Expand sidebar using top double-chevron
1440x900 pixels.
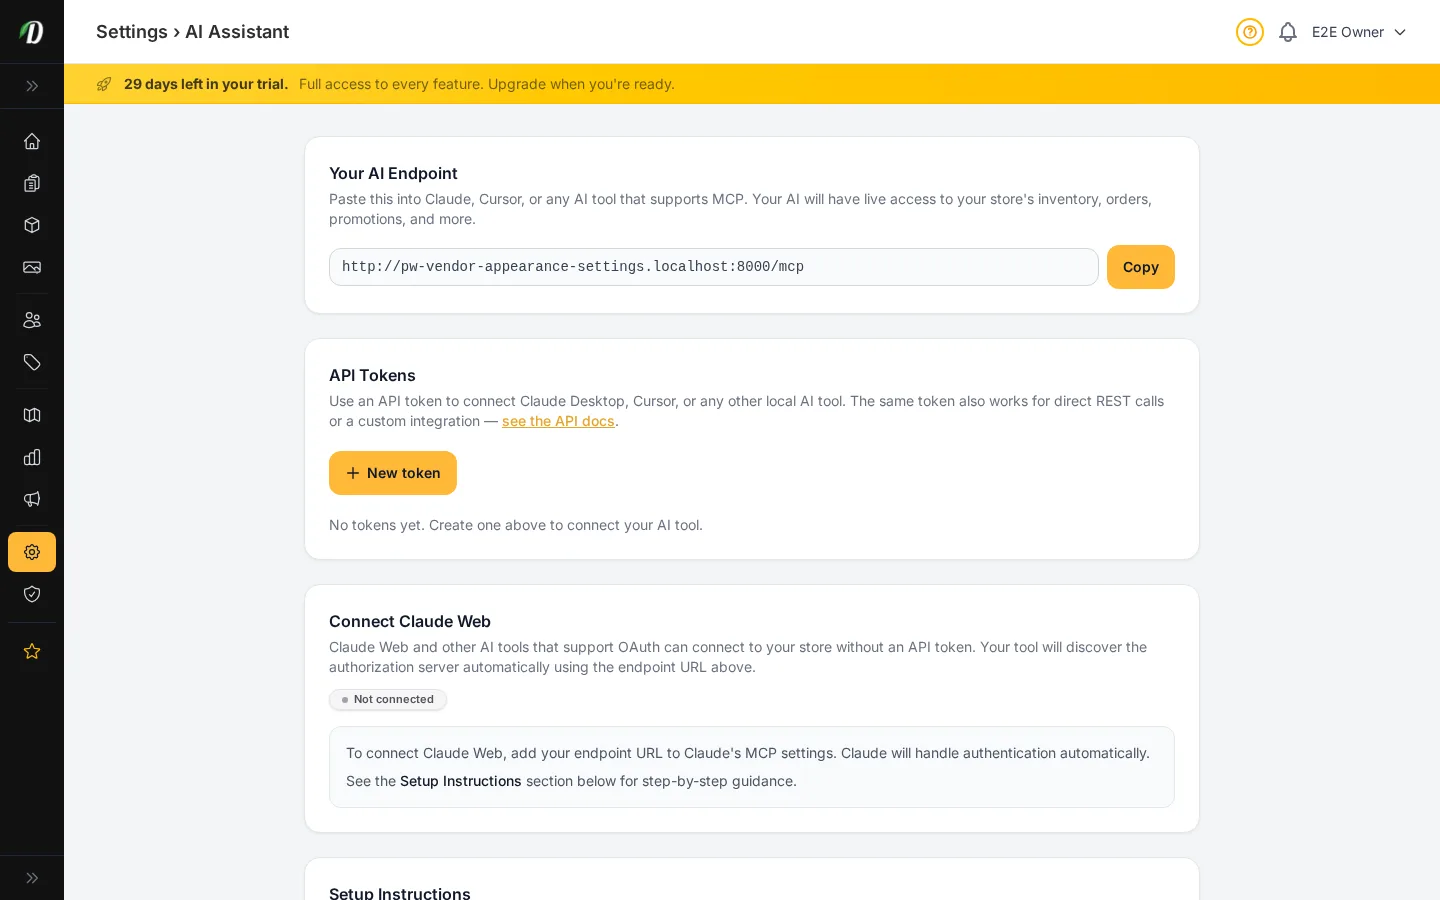click(32, 86)
